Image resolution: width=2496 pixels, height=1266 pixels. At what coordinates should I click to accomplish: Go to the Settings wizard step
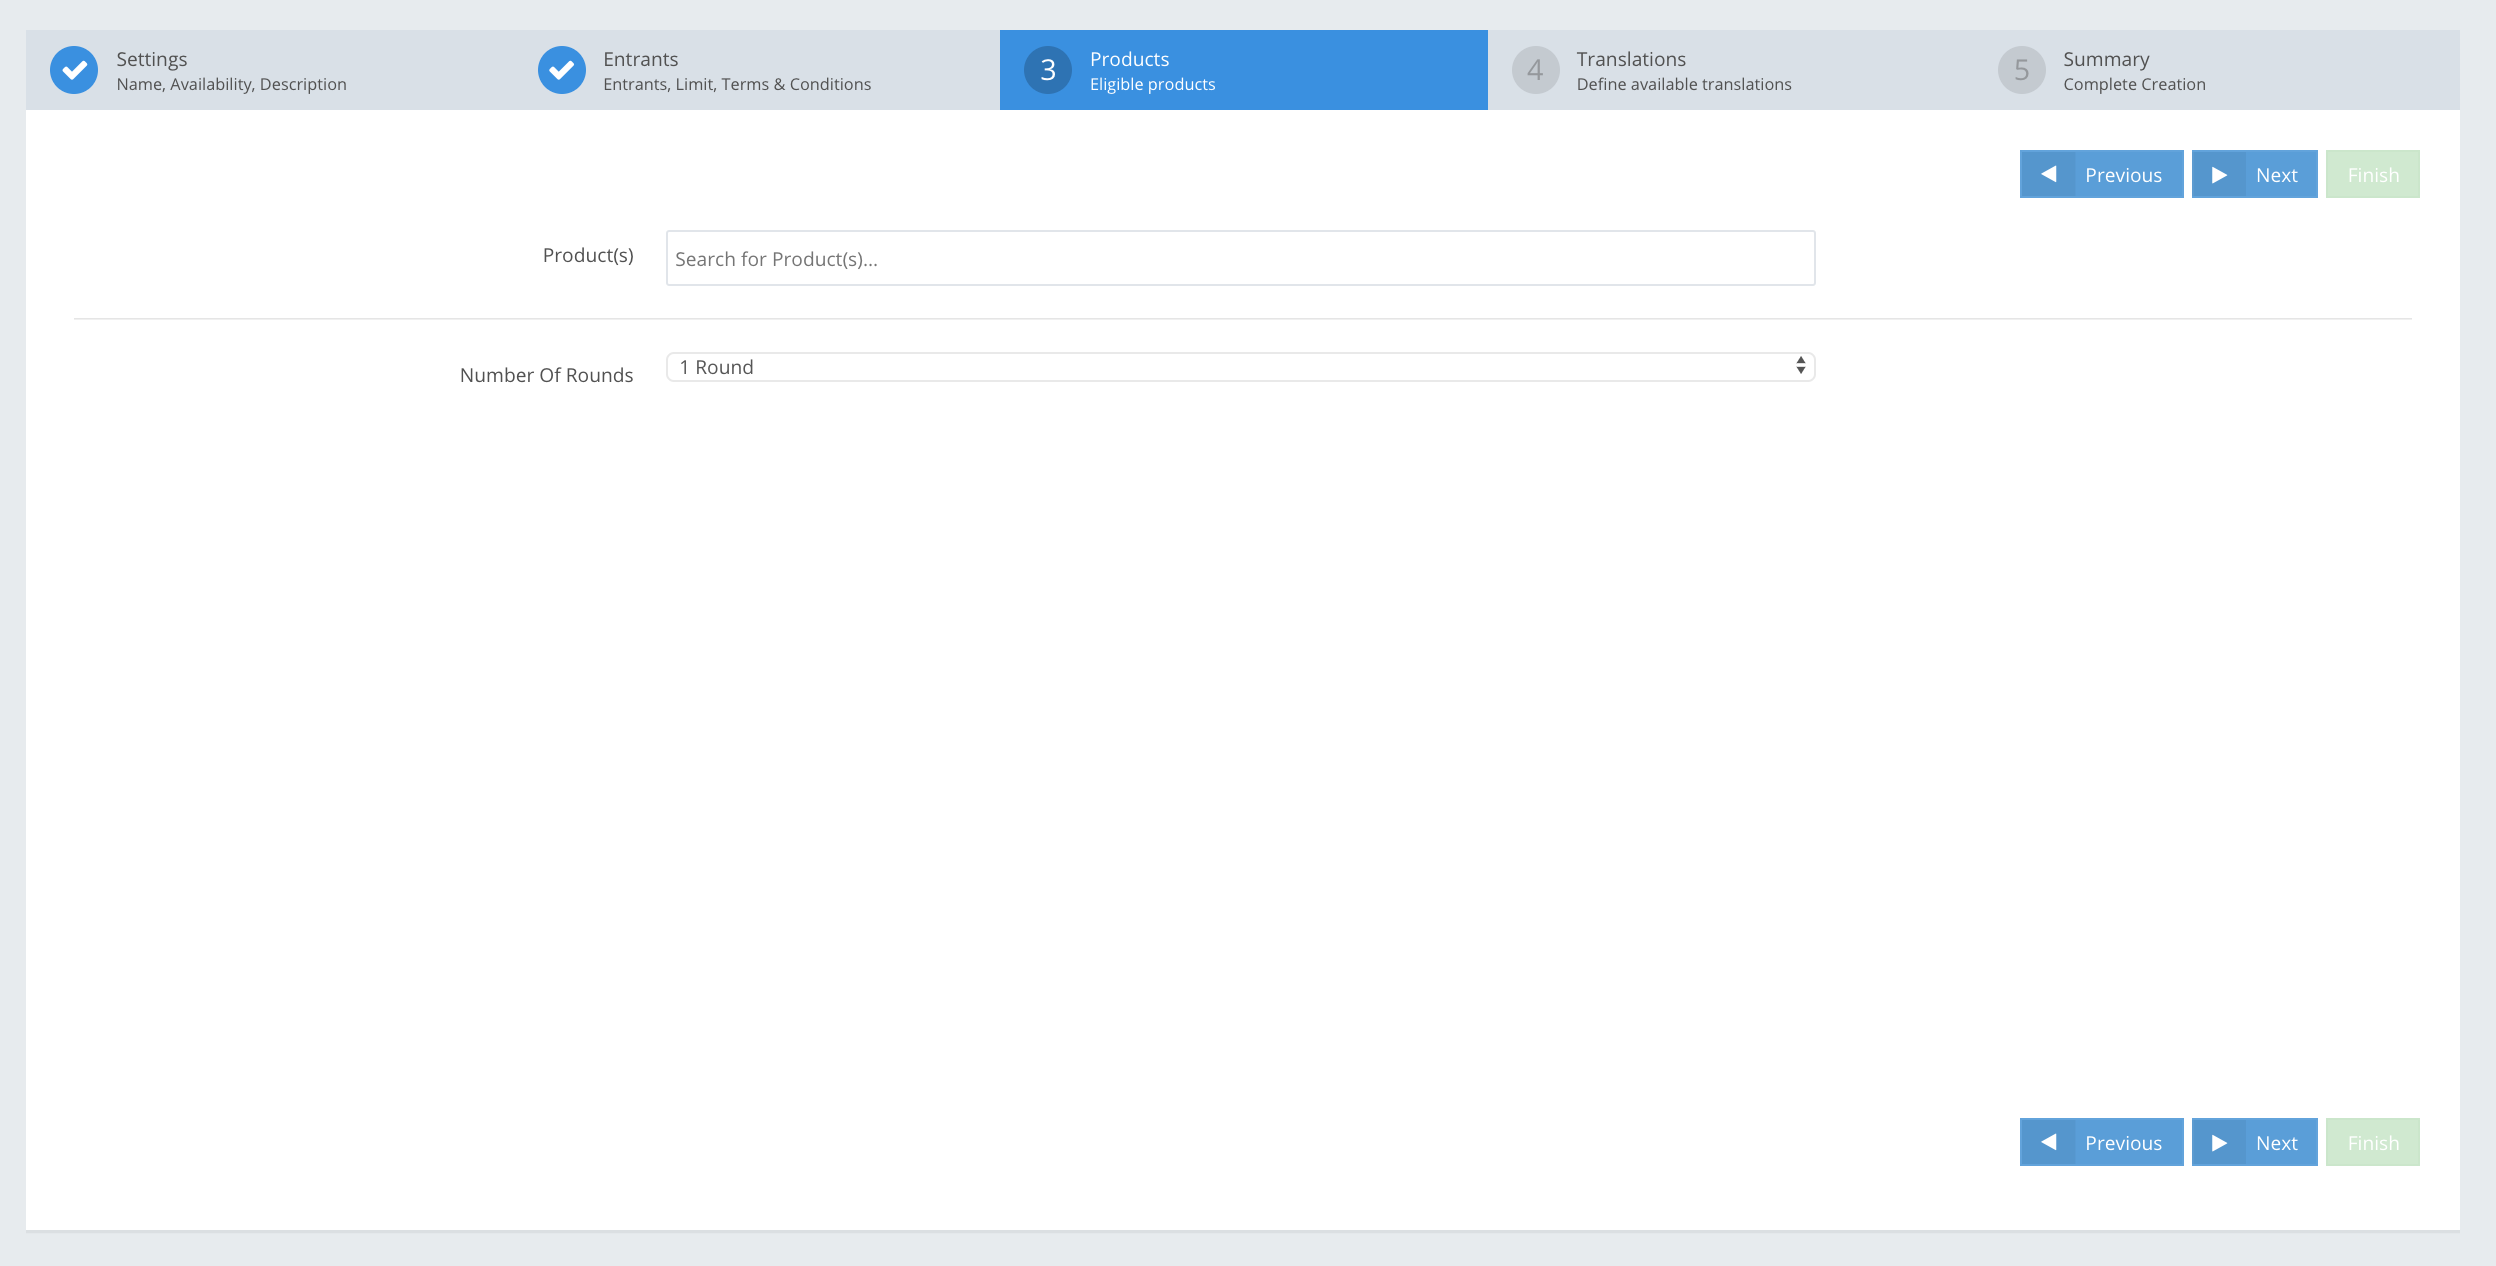(269, 70)
